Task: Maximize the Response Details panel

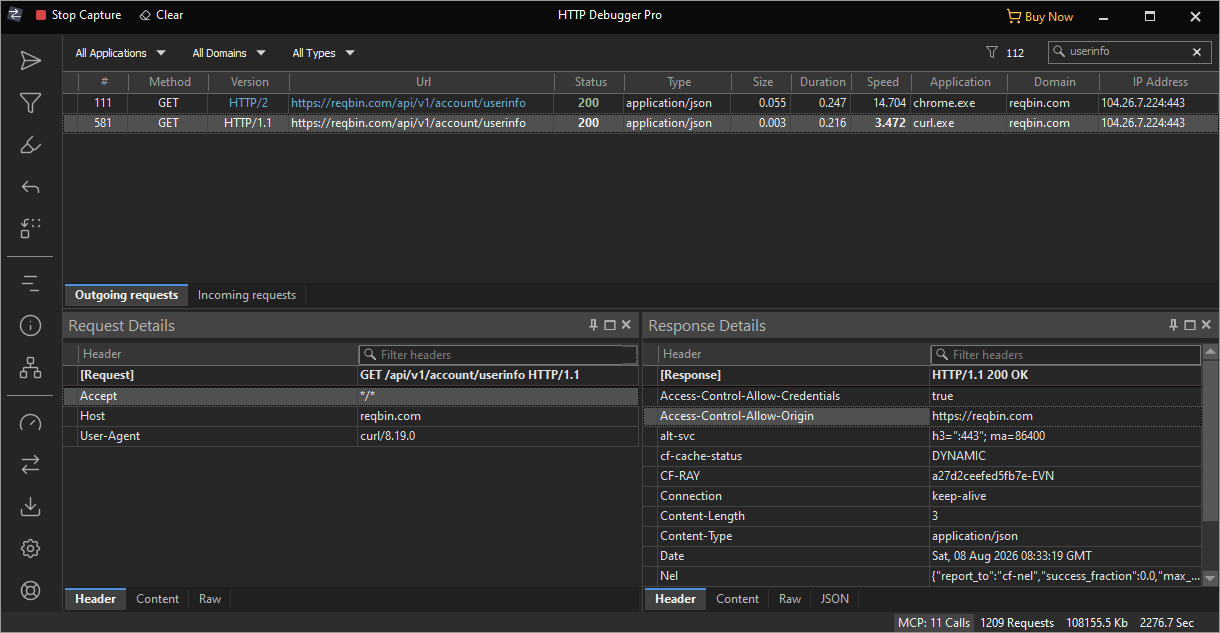Action: pyautogui.click(x=1190, y=325)
